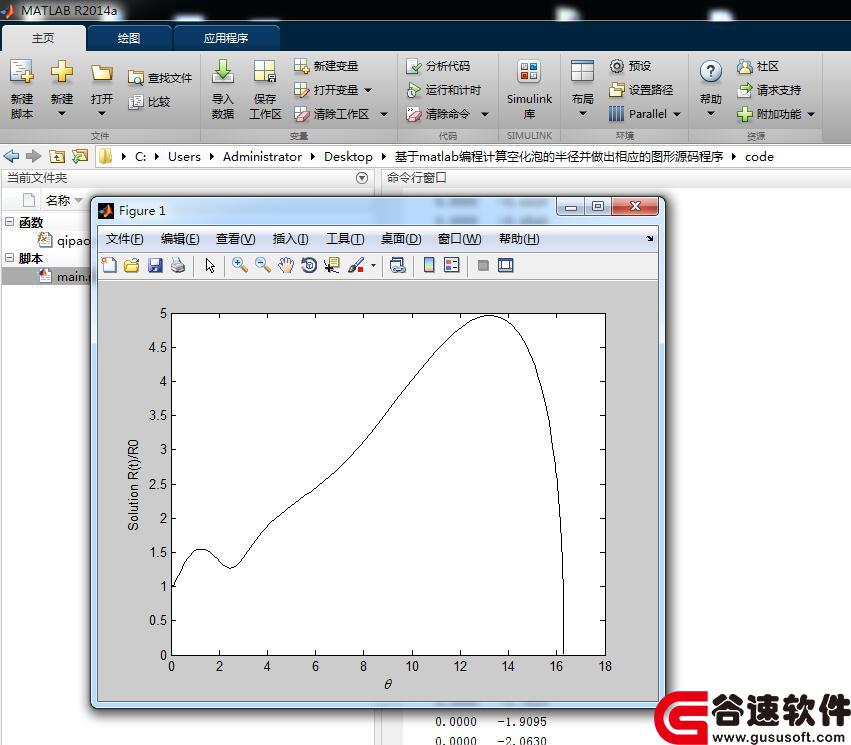Select main script file in file browser
Image resolution: width=851 pixels, height=745 pixels.
click(x=65, y=276)
